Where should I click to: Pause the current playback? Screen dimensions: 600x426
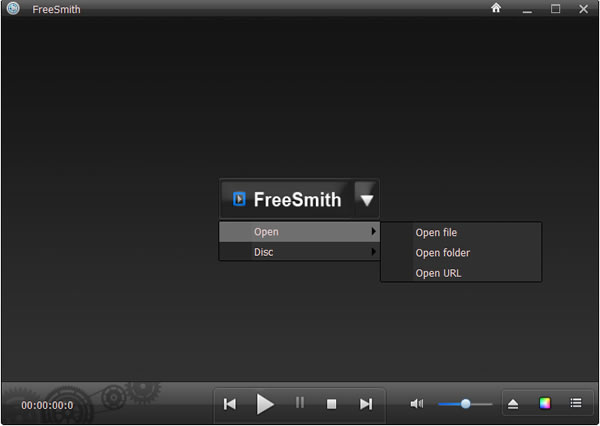[300, 403]
